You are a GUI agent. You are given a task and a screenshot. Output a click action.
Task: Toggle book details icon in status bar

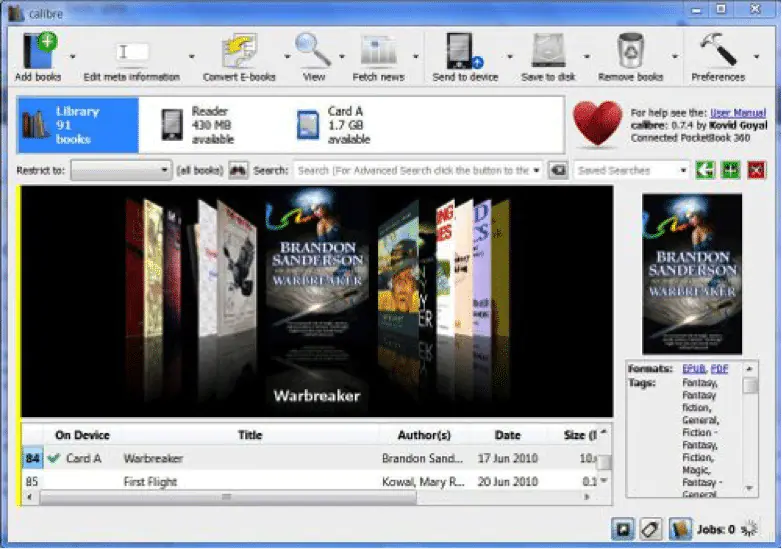tap(680, 529)
